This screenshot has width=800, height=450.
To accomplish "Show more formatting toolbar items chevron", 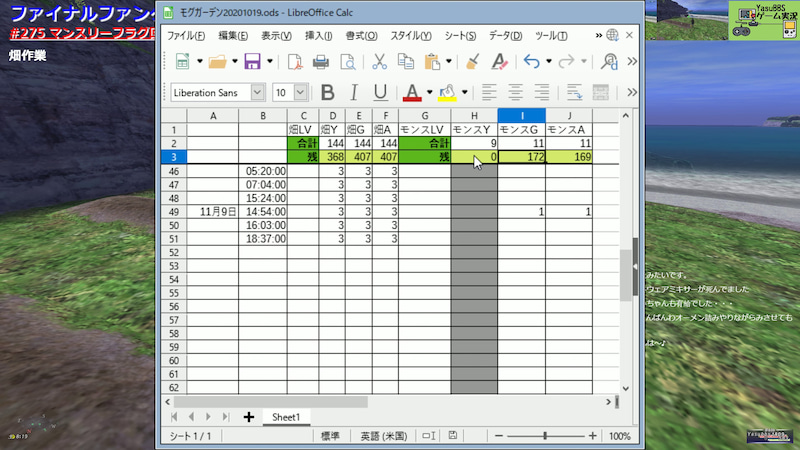I will coord(632,92).
